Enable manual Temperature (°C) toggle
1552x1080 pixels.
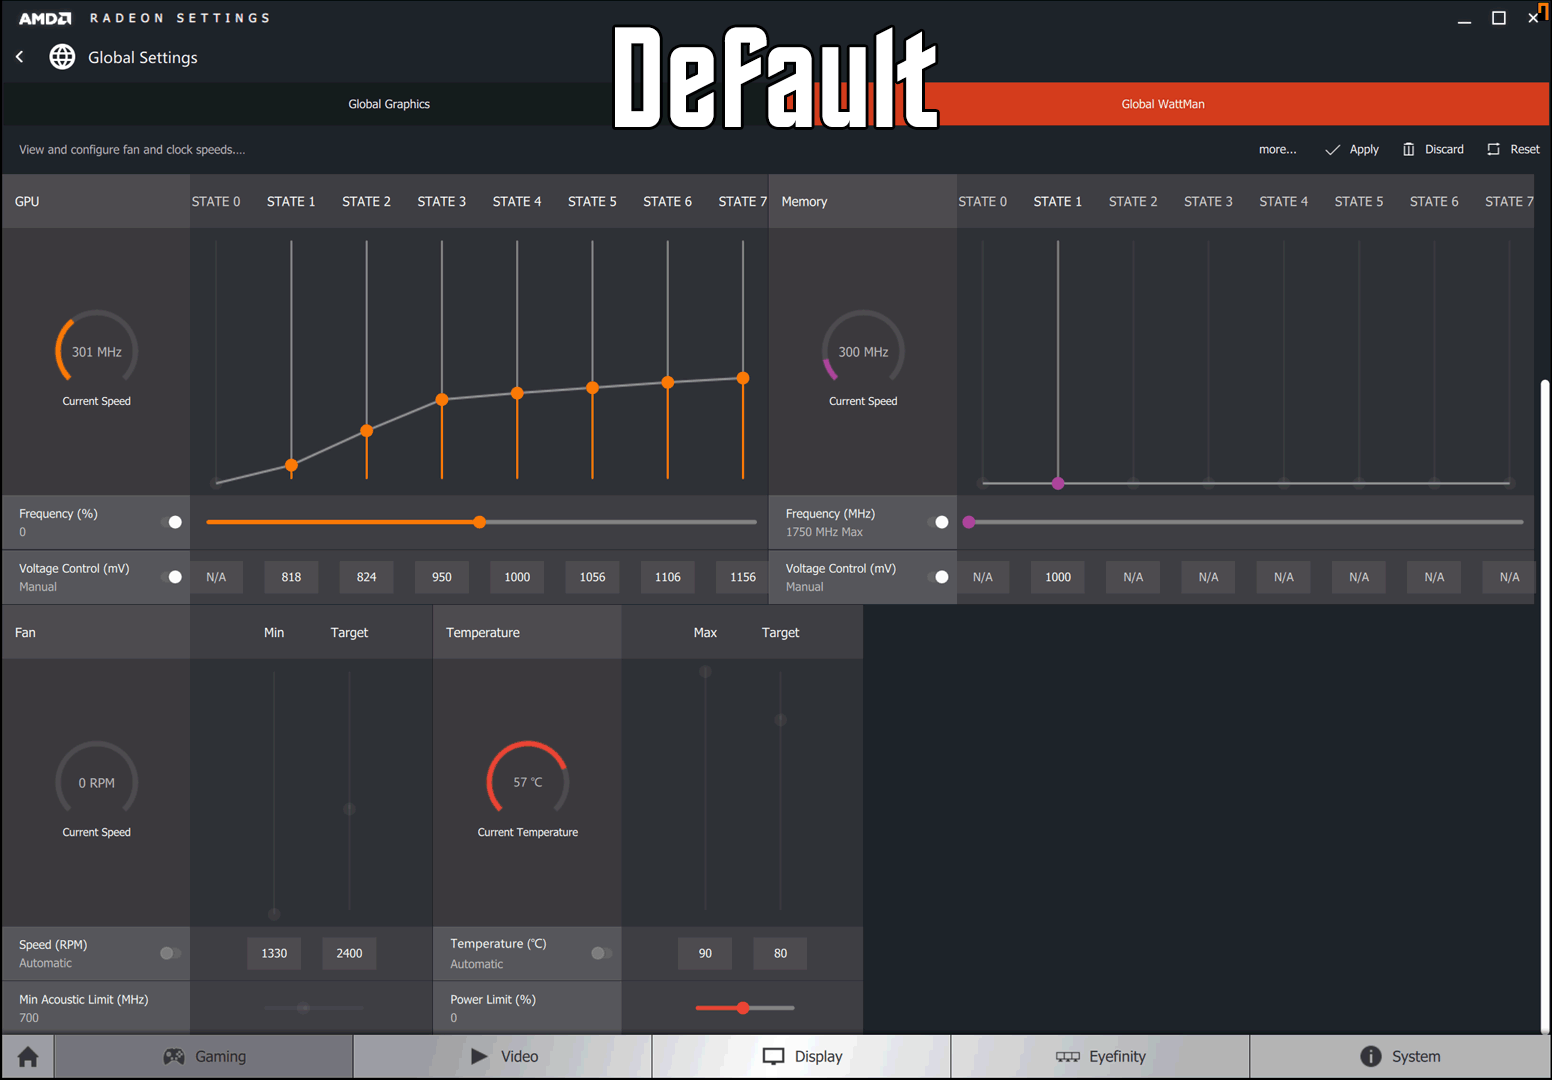(x=602, y=953)
